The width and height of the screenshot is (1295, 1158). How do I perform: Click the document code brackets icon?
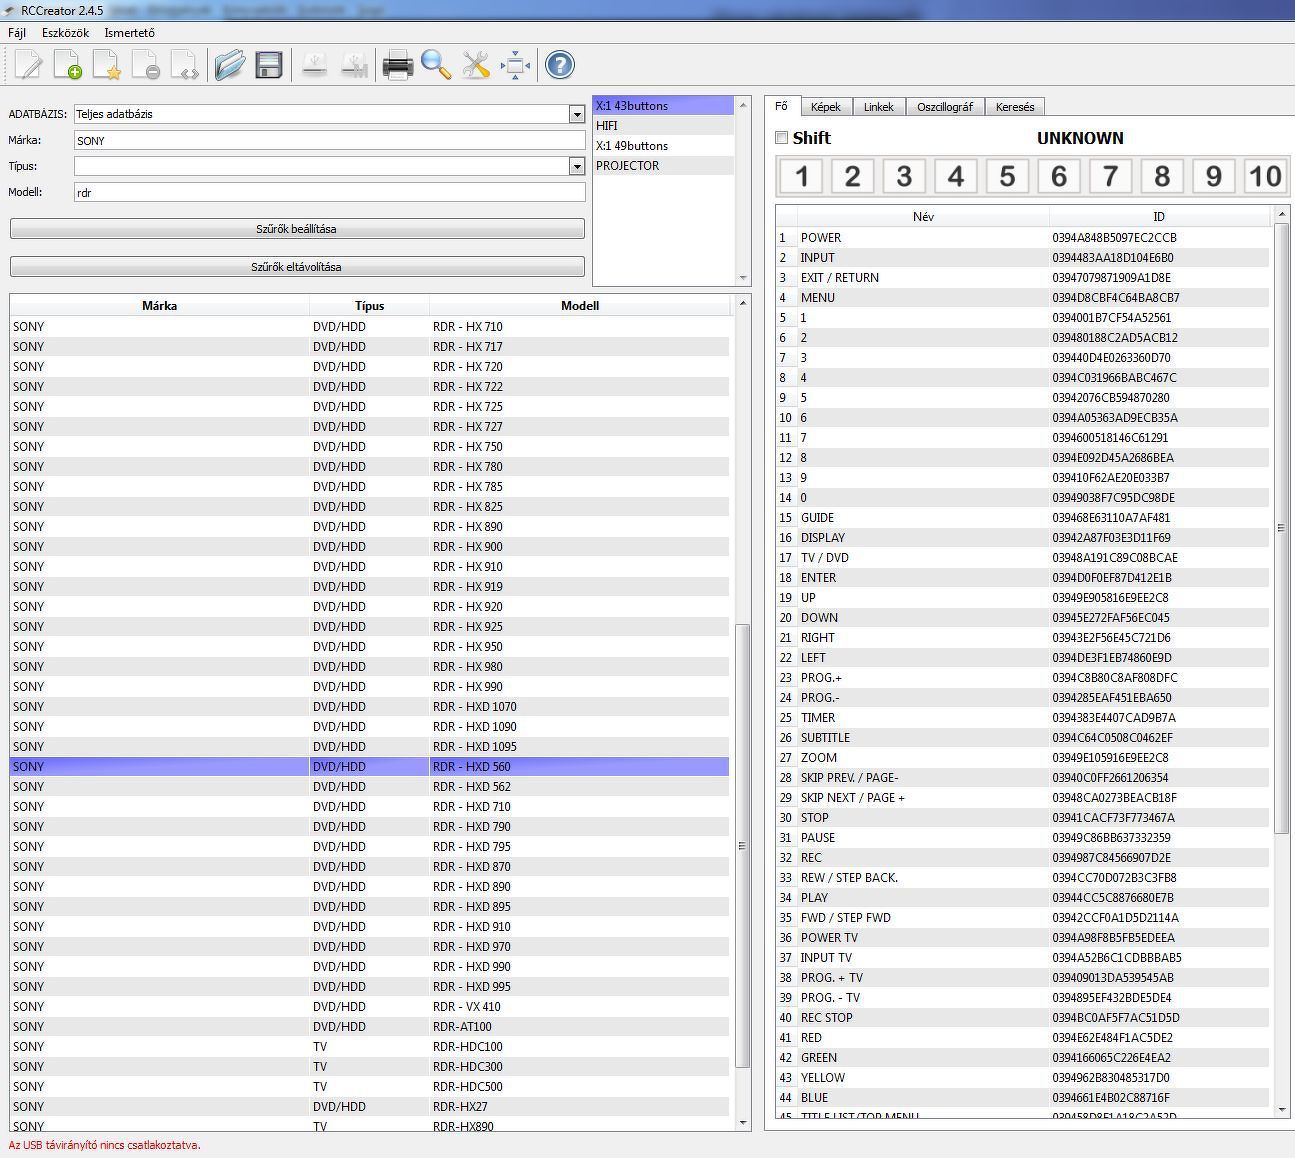[184, 66]
